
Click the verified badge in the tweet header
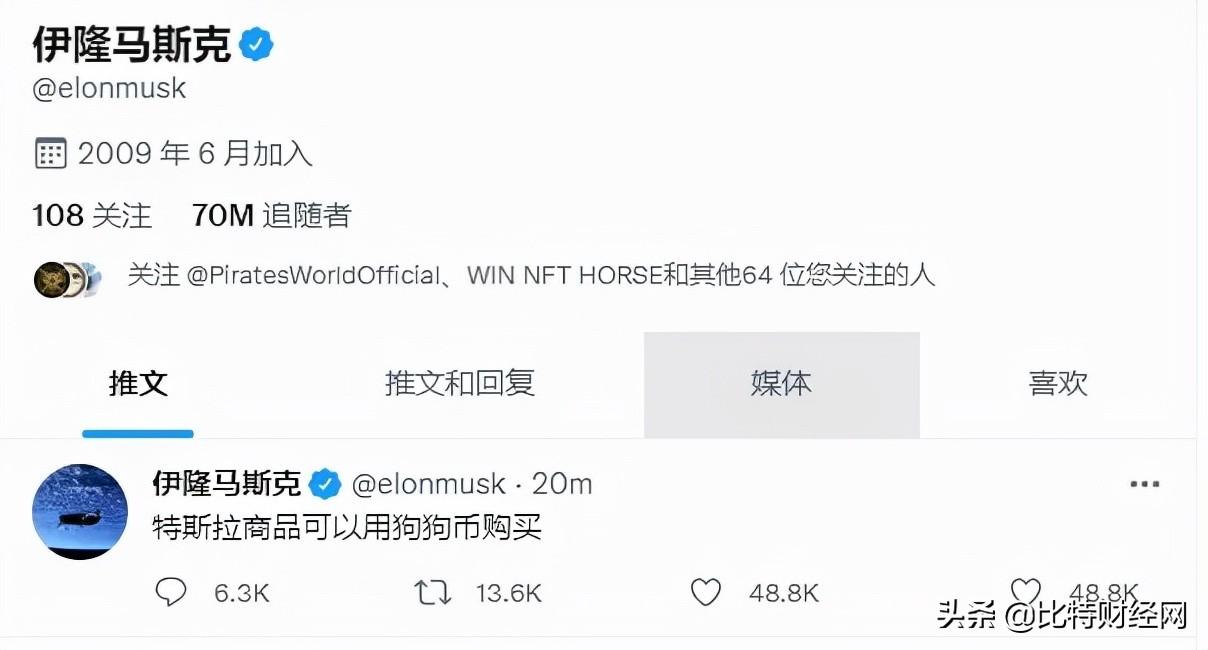tap(324, 485)
